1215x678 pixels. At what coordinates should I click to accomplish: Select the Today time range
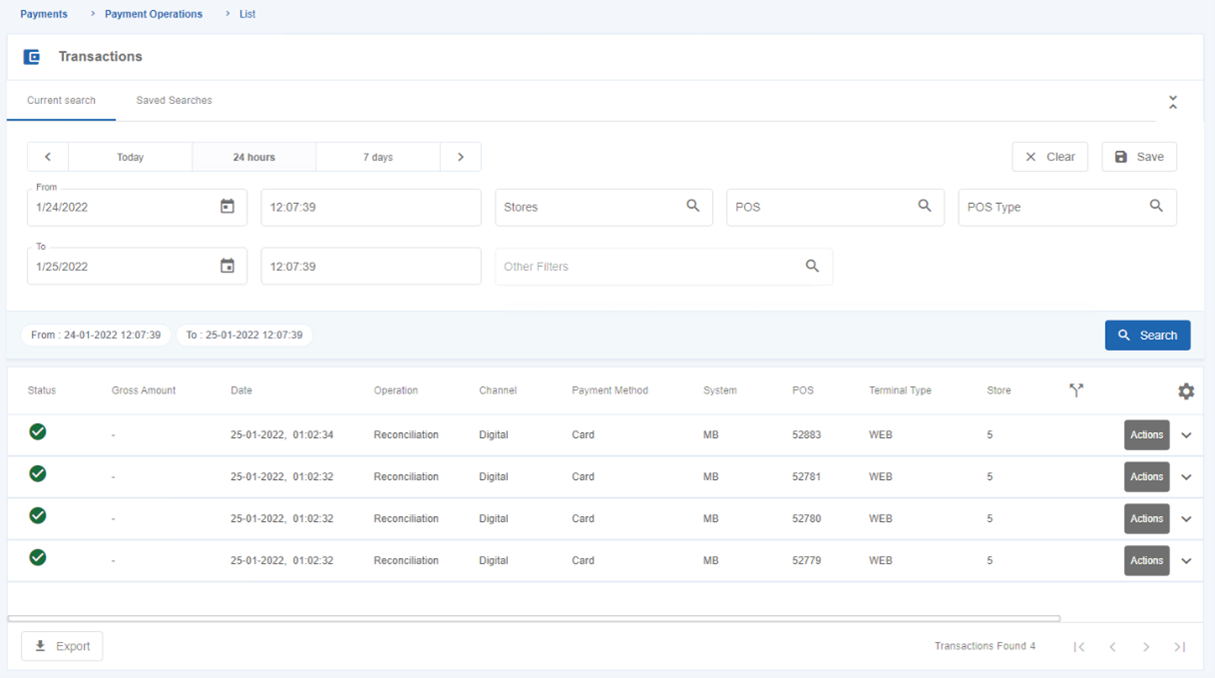[130, 157]
